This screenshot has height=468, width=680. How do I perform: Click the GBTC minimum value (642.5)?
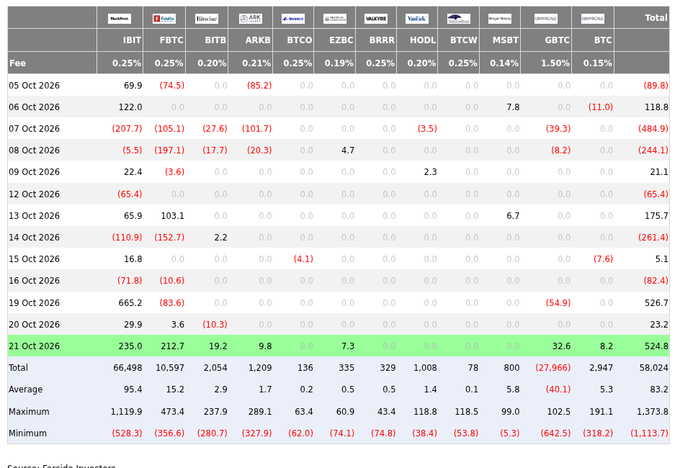[x=556, y=433]
